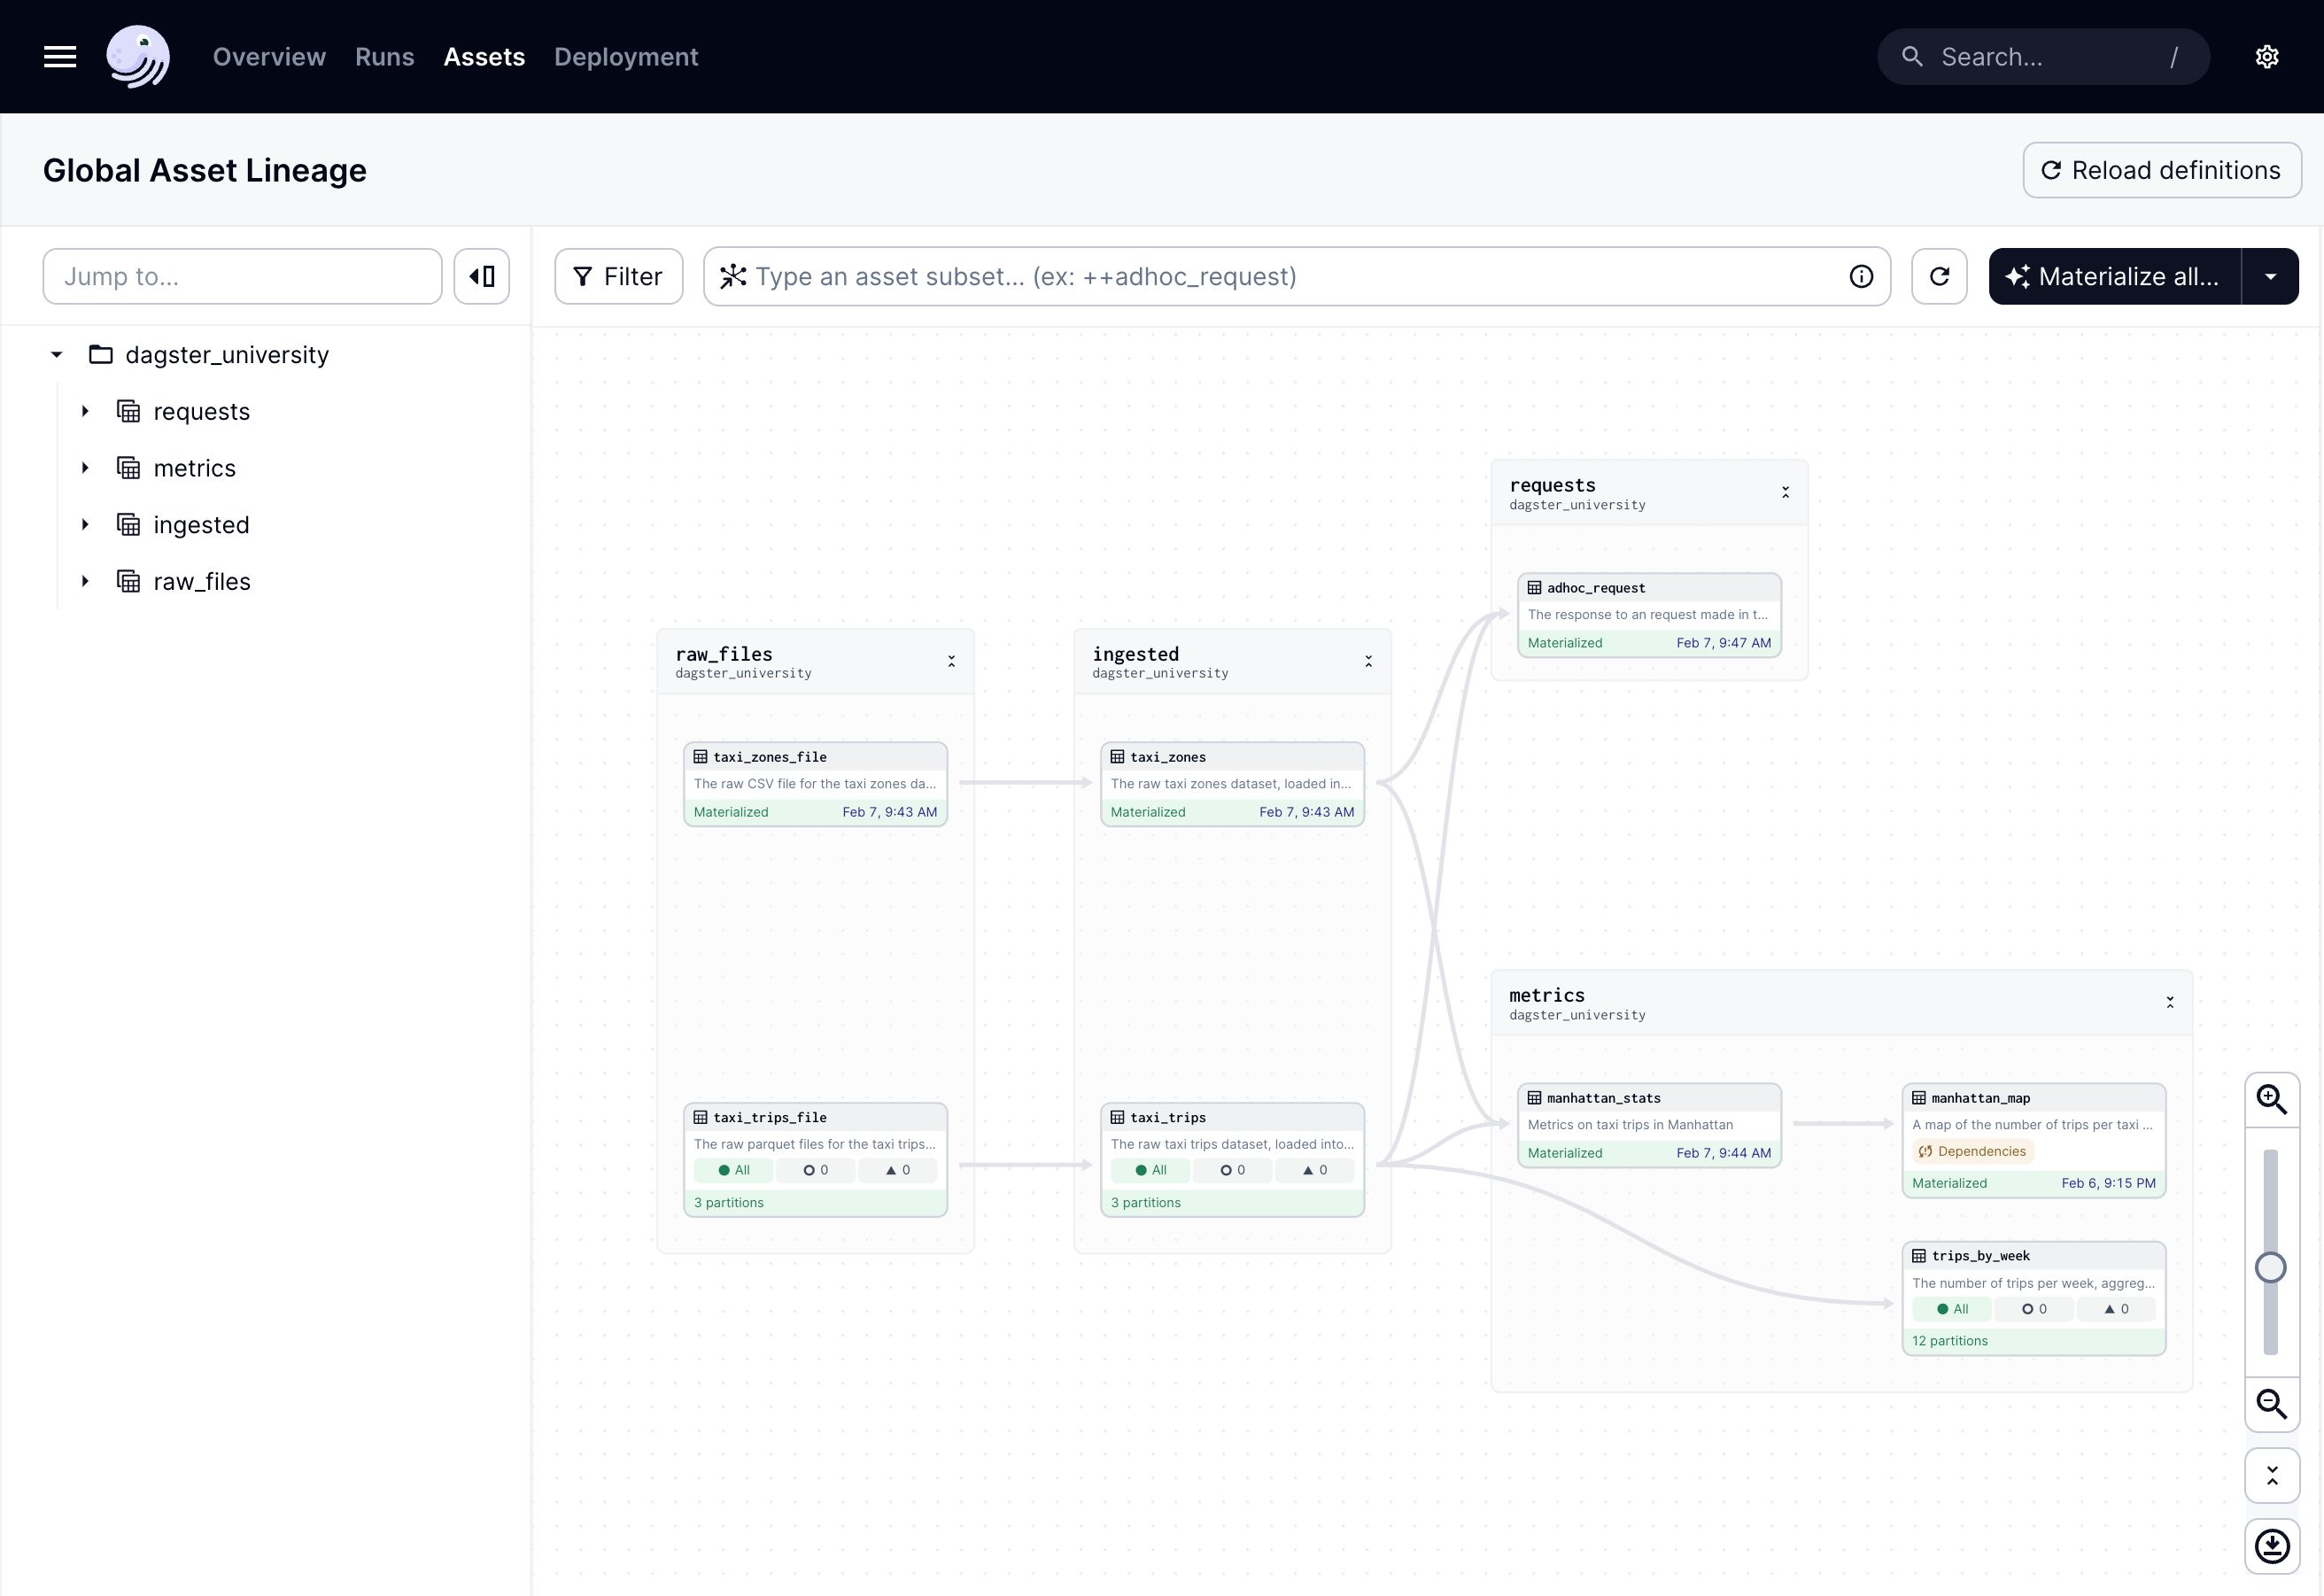Viewport: 2324px width, 1596px height.
Task: Collapse the raw_files group box
Action: [x=951, y=661]
